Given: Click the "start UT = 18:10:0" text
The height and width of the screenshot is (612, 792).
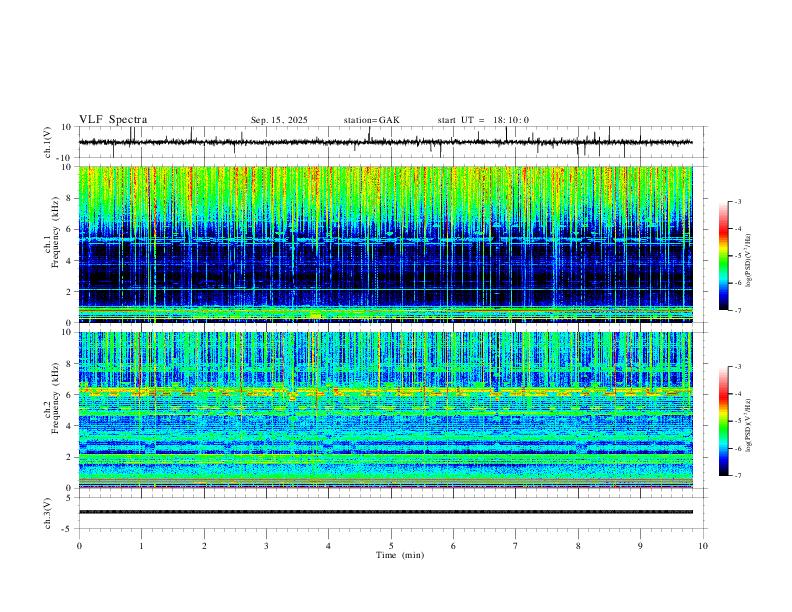Looking at the screenshot, I should 483,120.
